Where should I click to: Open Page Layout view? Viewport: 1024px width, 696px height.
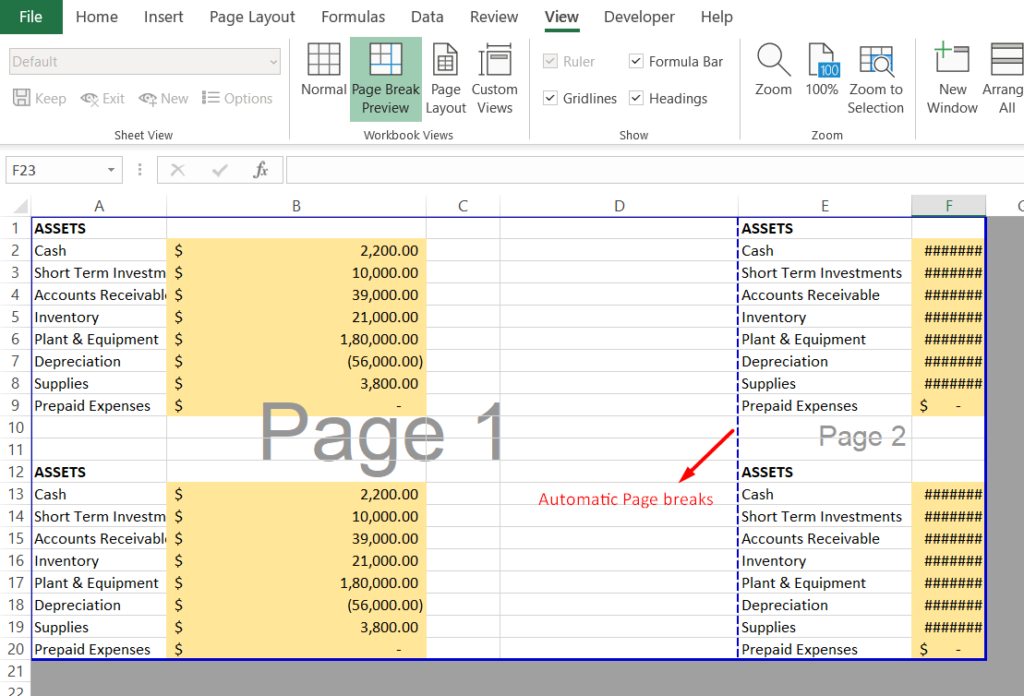tap(445, 78)
